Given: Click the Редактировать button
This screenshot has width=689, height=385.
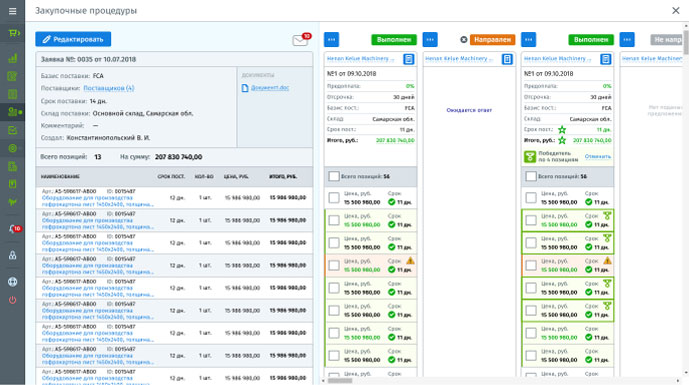Looking at the screenshot, I should coord(73,39).
